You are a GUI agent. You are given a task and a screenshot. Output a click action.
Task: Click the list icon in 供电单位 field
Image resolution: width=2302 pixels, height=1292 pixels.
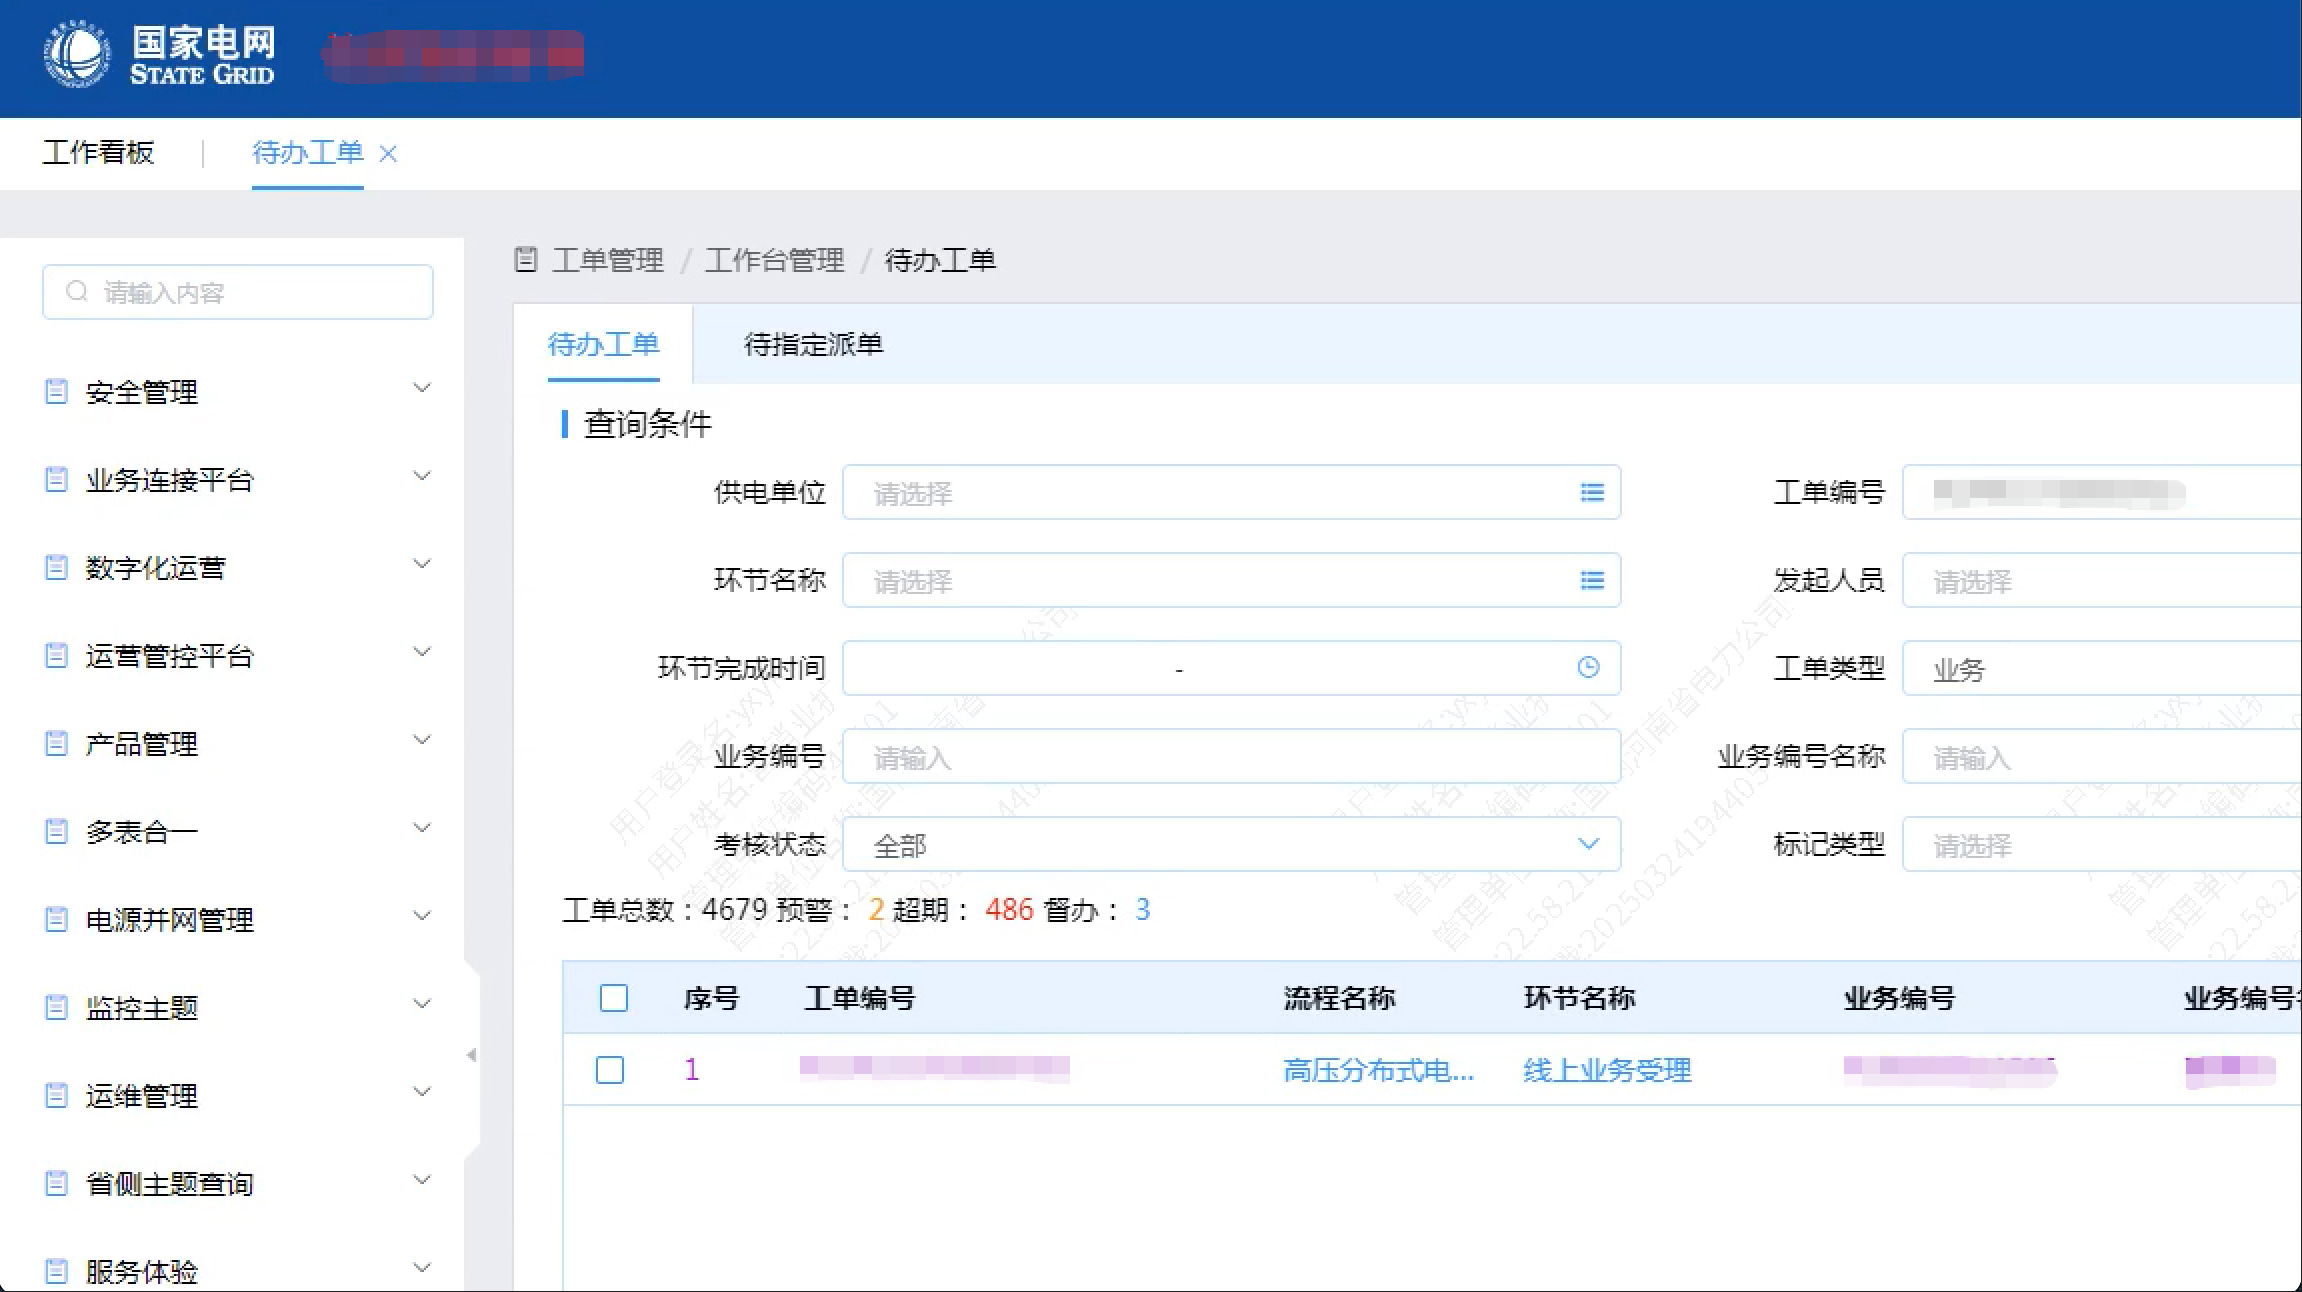[1592, 492]
